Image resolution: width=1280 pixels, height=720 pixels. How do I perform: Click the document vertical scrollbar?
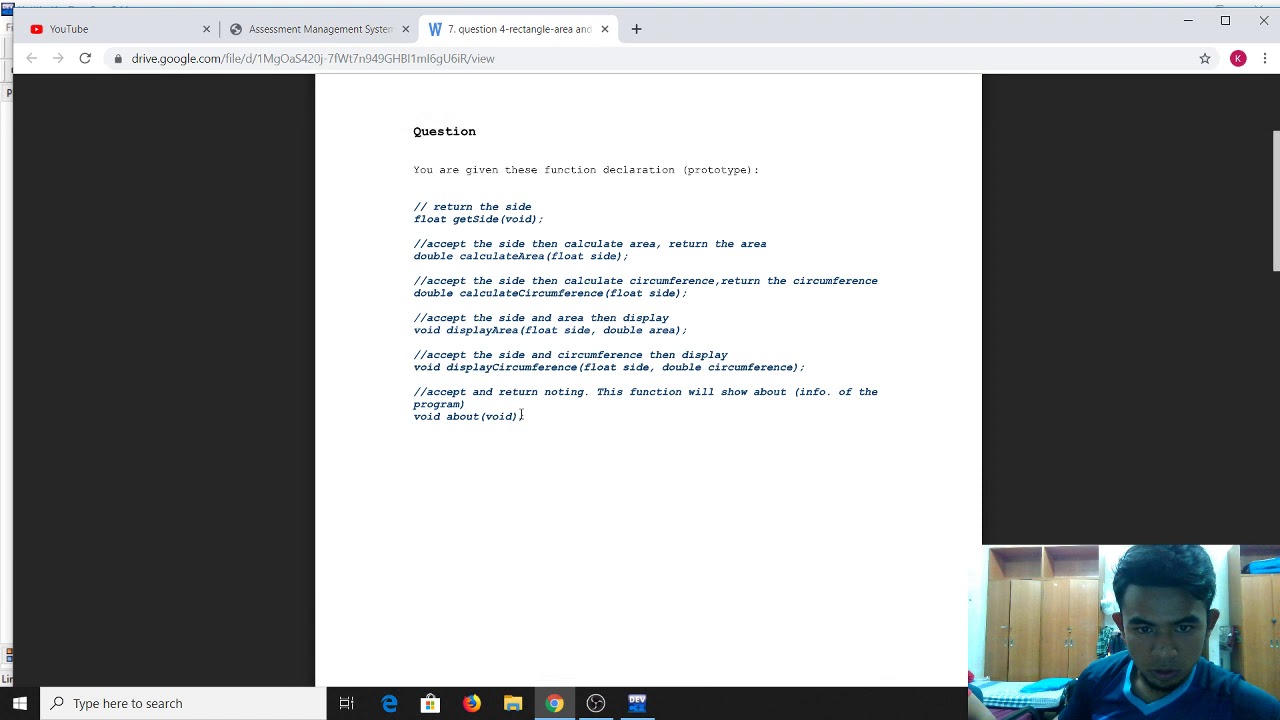[x=1276, y=200]
